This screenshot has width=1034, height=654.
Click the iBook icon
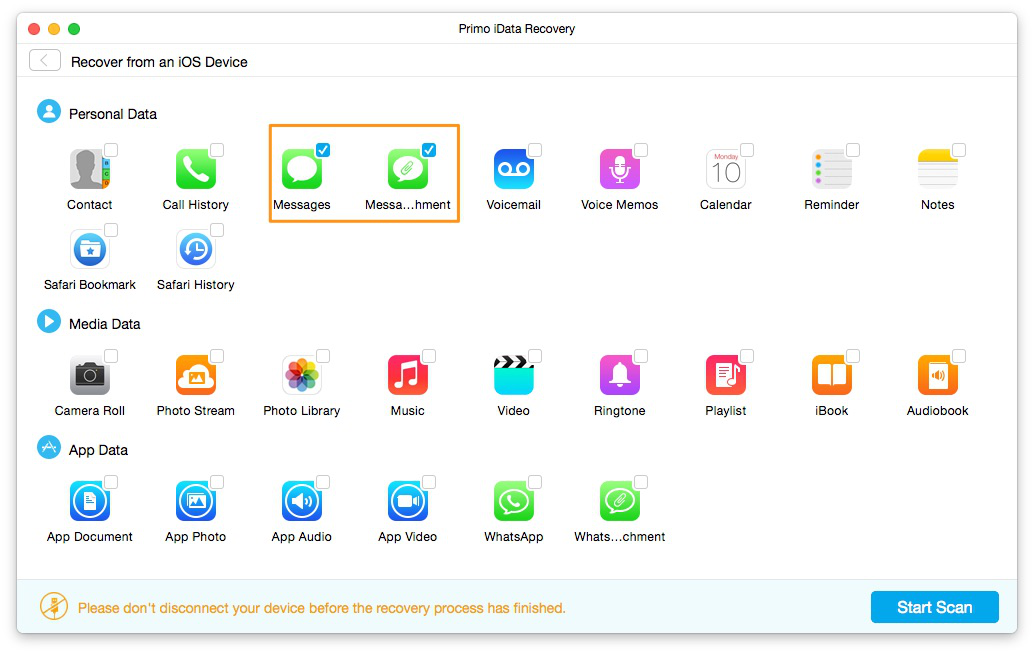click(832, 375)
